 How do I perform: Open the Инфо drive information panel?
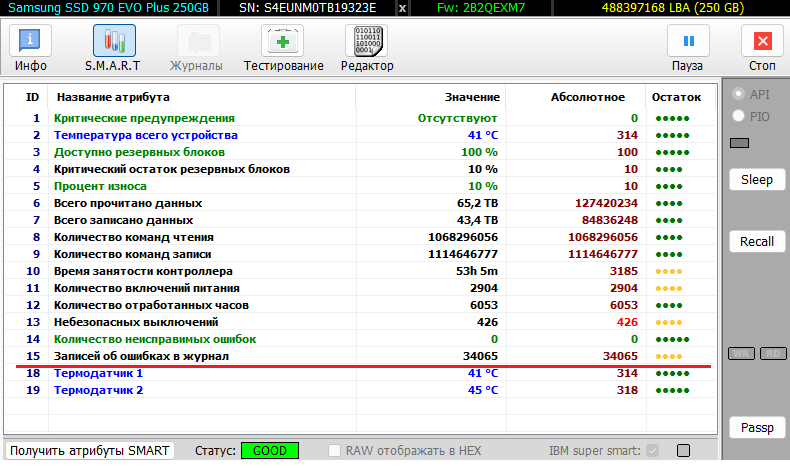coord(30,48)
